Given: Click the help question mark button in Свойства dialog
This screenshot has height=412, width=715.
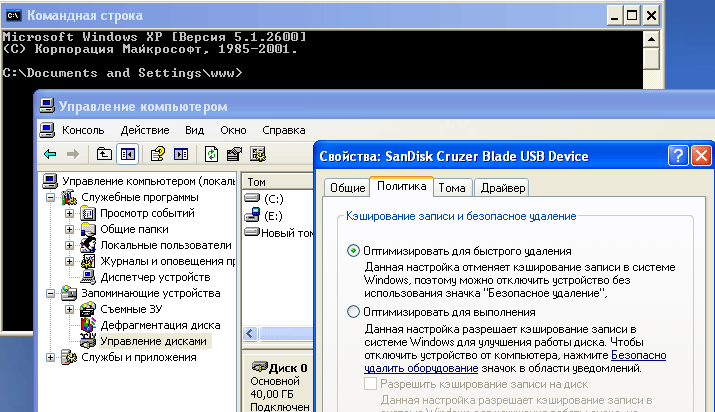Looking at the screenshot, I should (678, 156).
